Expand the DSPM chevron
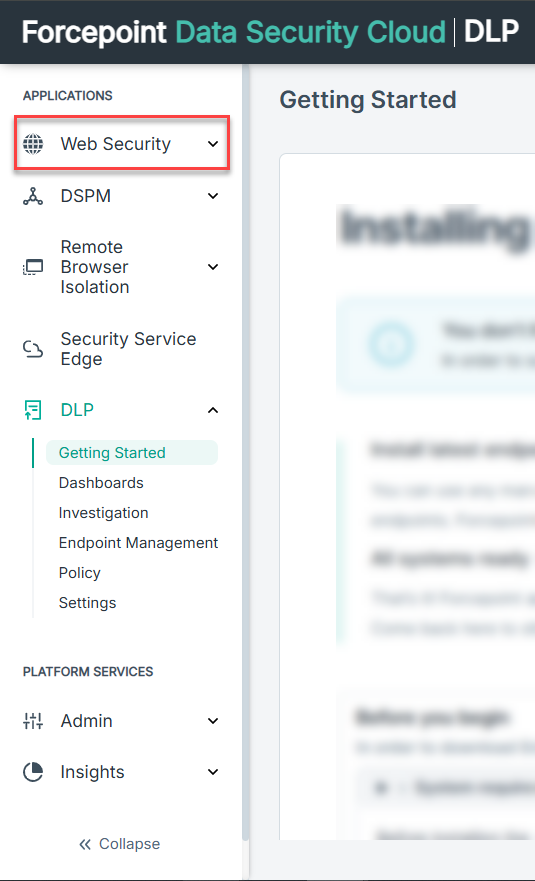This screenshot has width=535, height=881. point(213,196)
